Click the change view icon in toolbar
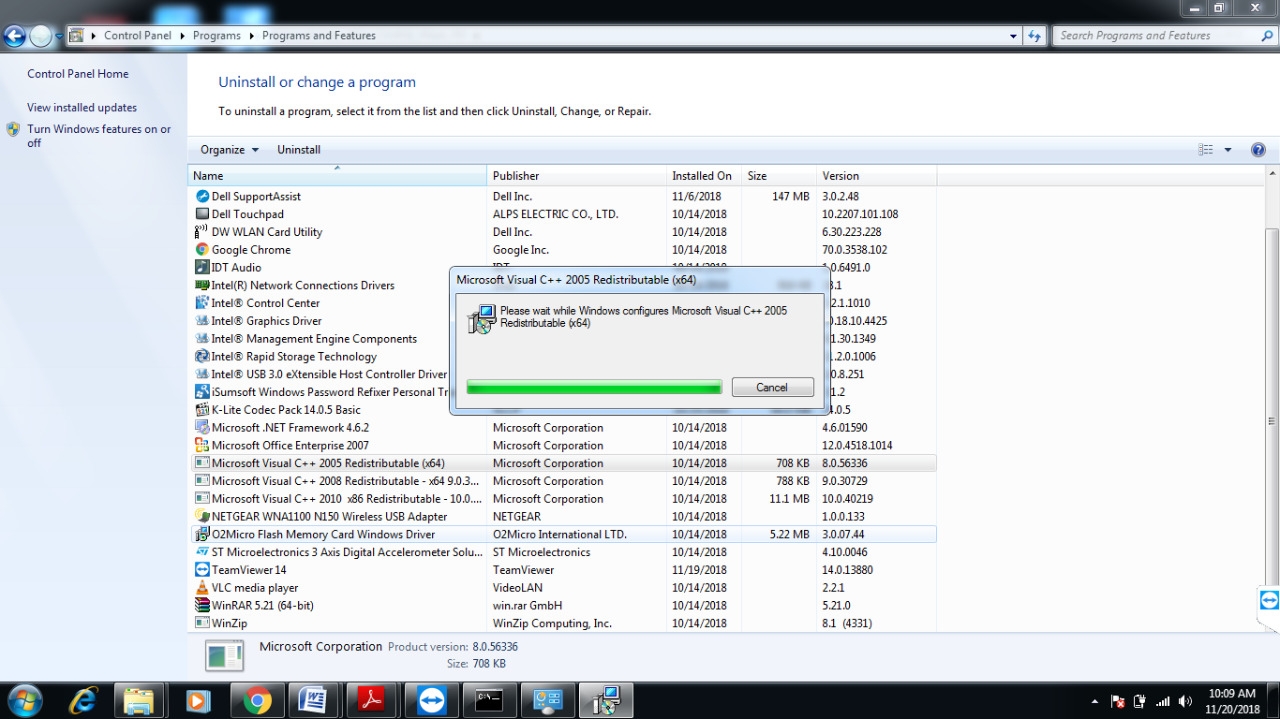Viewport: 1280px width, 719px height. coord(1206,150)
